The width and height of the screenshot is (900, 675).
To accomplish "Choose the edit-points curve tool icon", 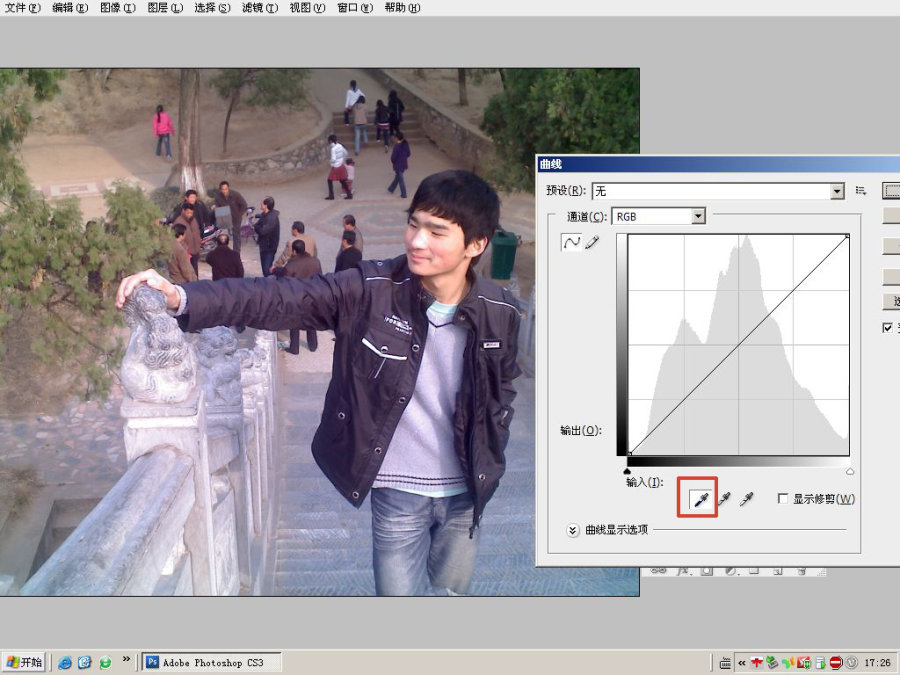I will click(x=572, y=242).
